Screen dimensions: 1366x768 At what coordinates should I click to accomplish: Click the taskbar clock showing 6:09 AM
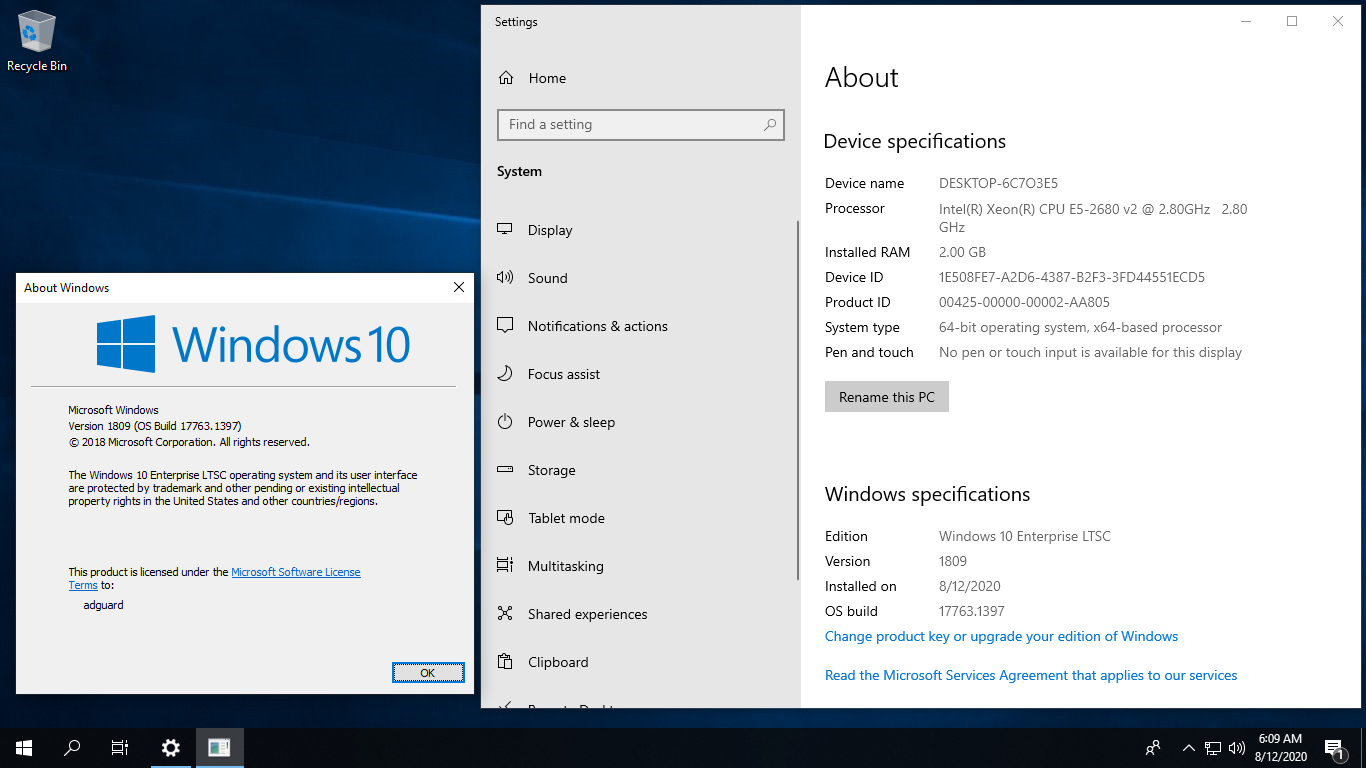(x=1280, y=748)
